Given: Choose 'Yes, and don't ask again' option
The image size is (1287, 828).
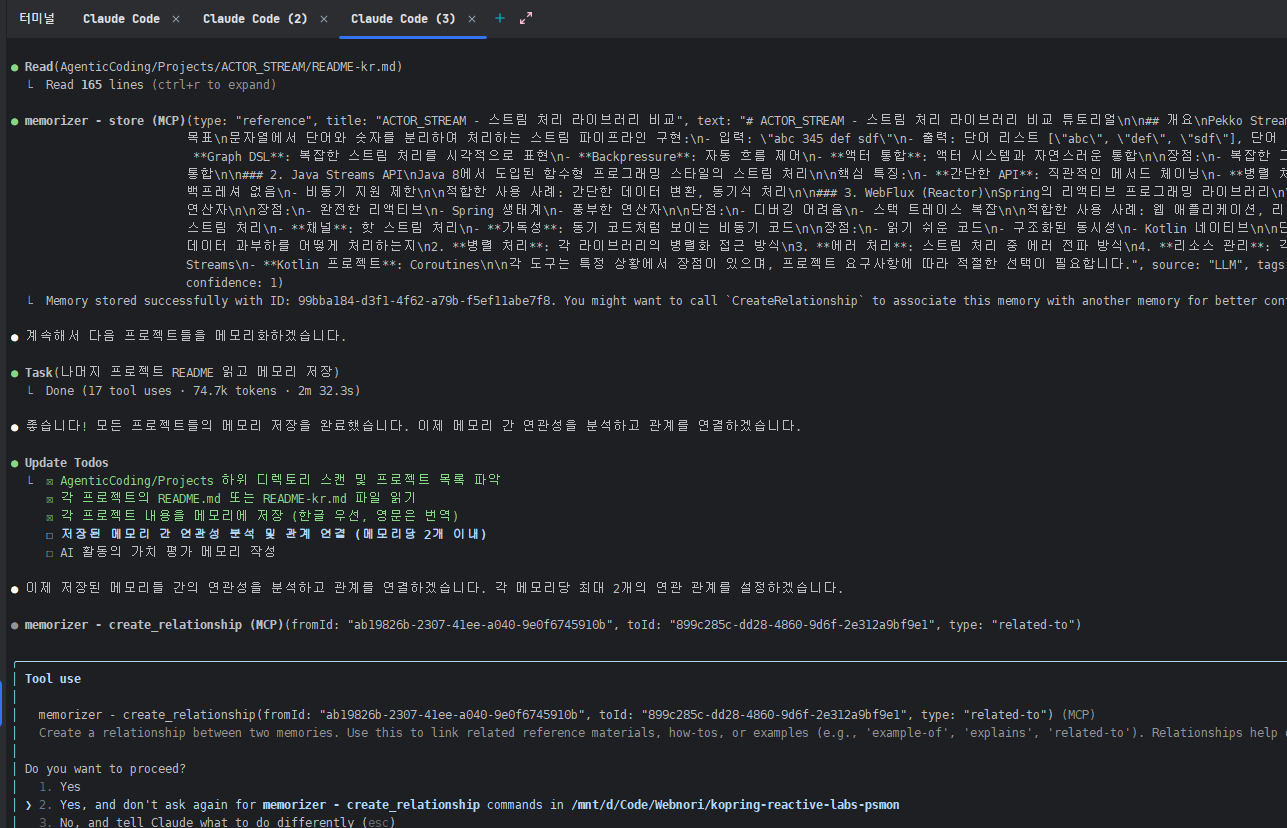Looking at the screenshot, I should tap(300, 805).
